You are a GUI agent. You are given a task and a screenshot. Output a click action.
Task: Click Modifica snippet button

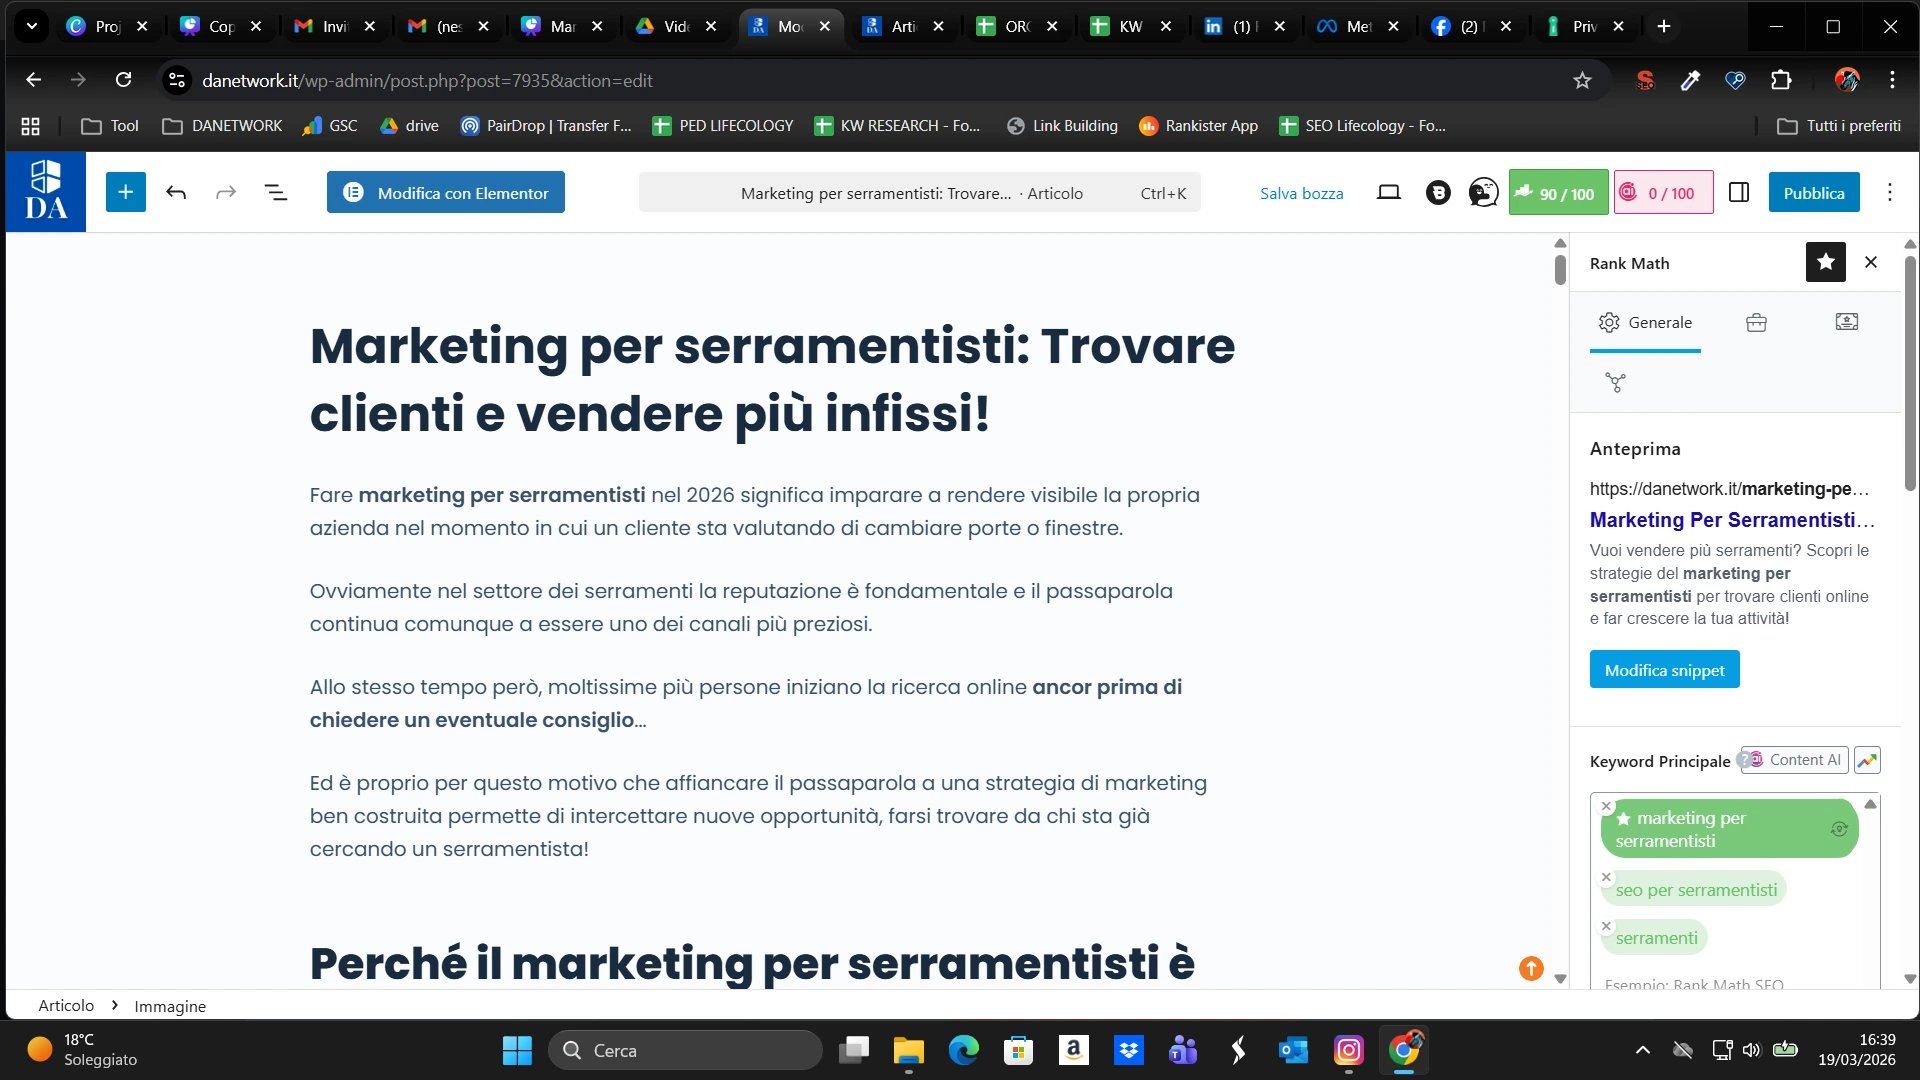click(1664, 669)
